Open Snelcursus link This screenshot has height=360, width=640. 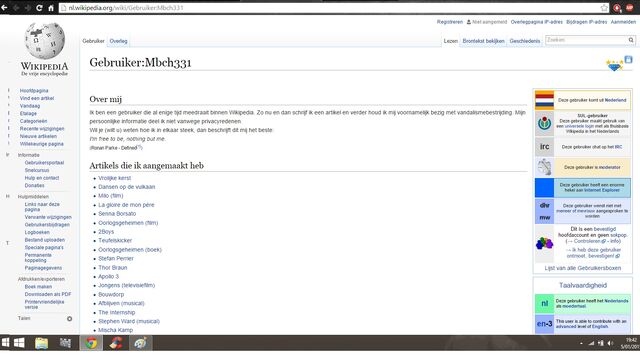click(37, 170)
